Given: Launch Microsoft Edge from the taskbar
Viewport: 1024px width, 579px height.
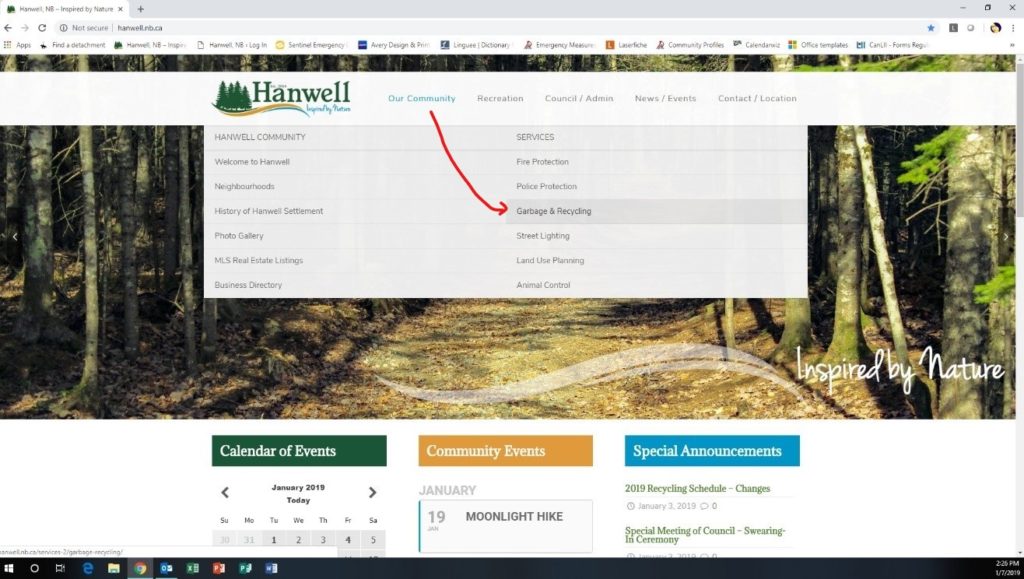Looking at the screenshot, I should point(88,569).
